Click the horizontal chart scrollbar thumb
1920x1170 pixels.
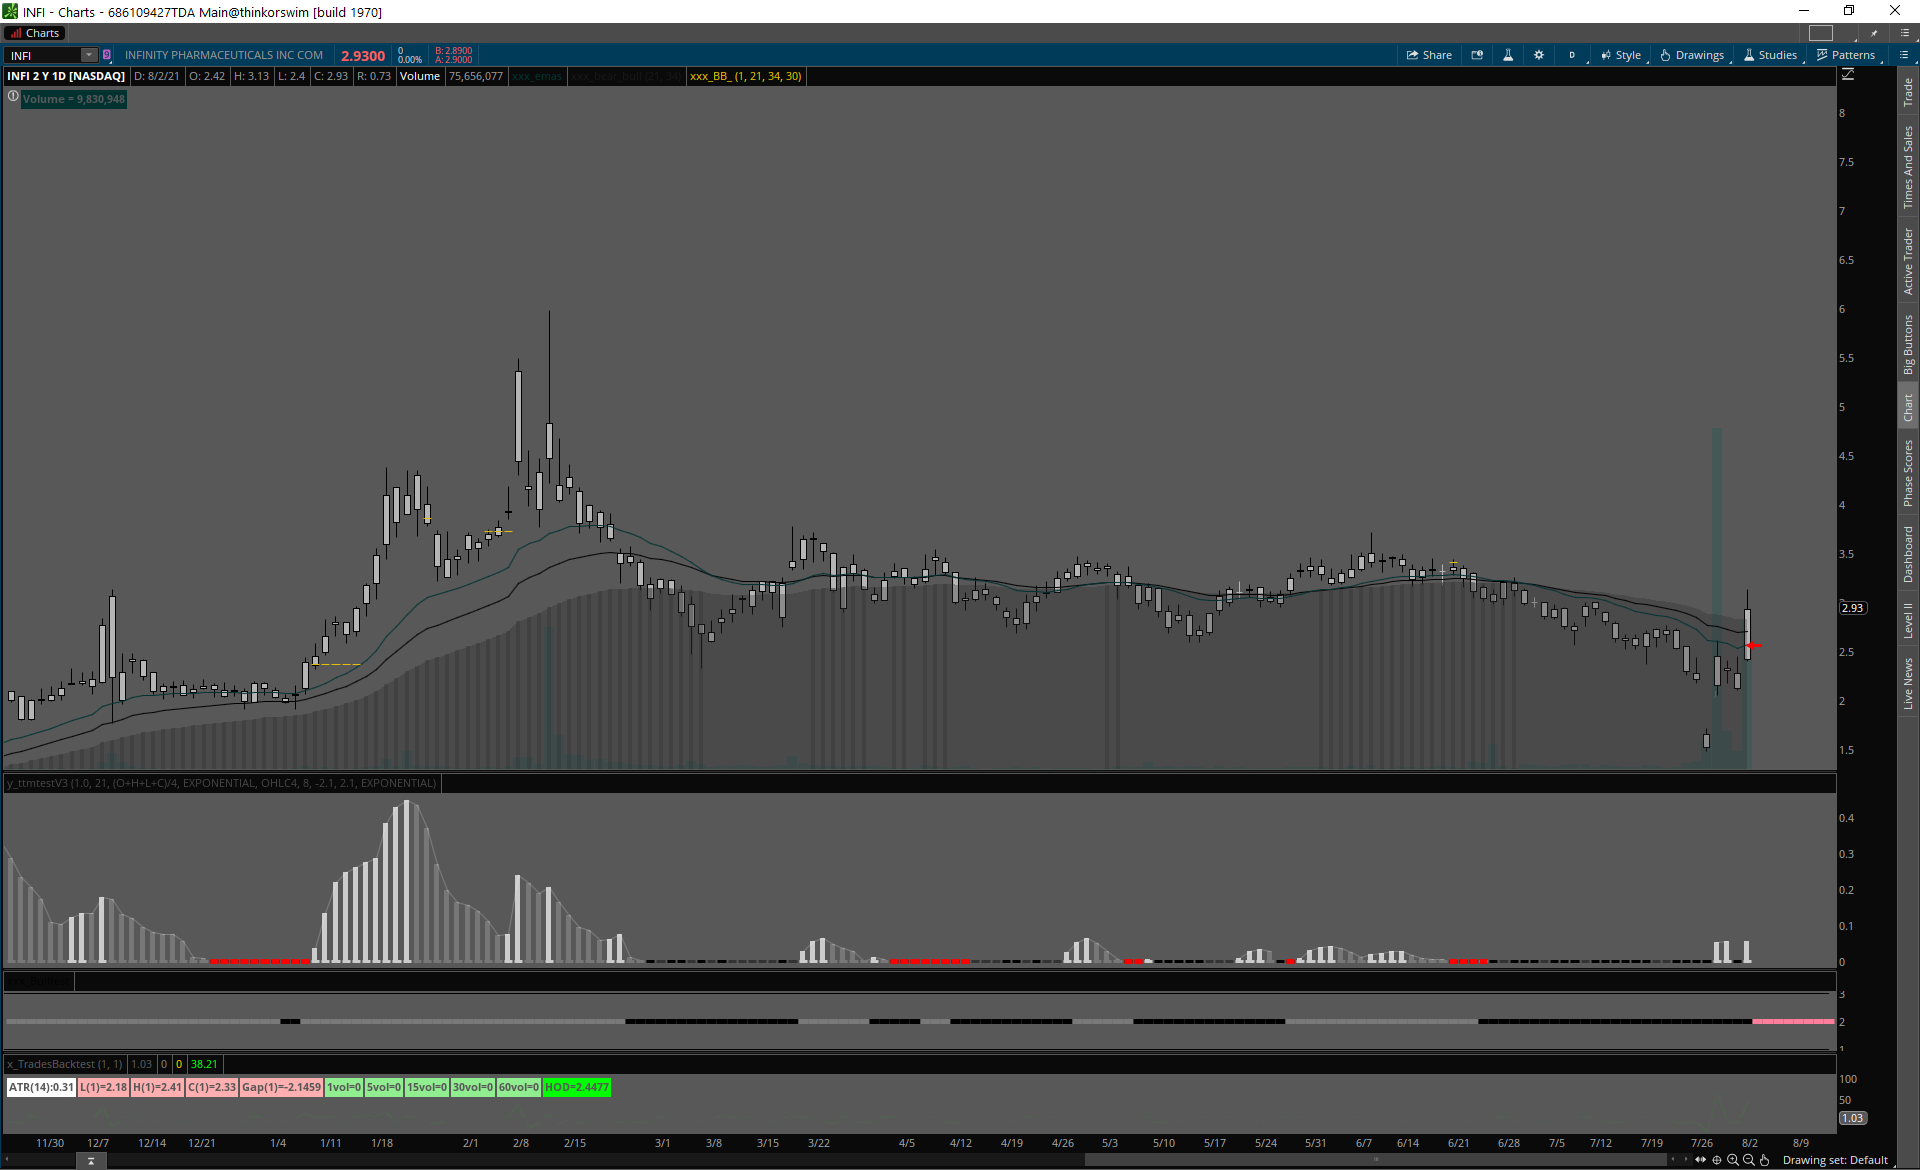point(1376,1160)
